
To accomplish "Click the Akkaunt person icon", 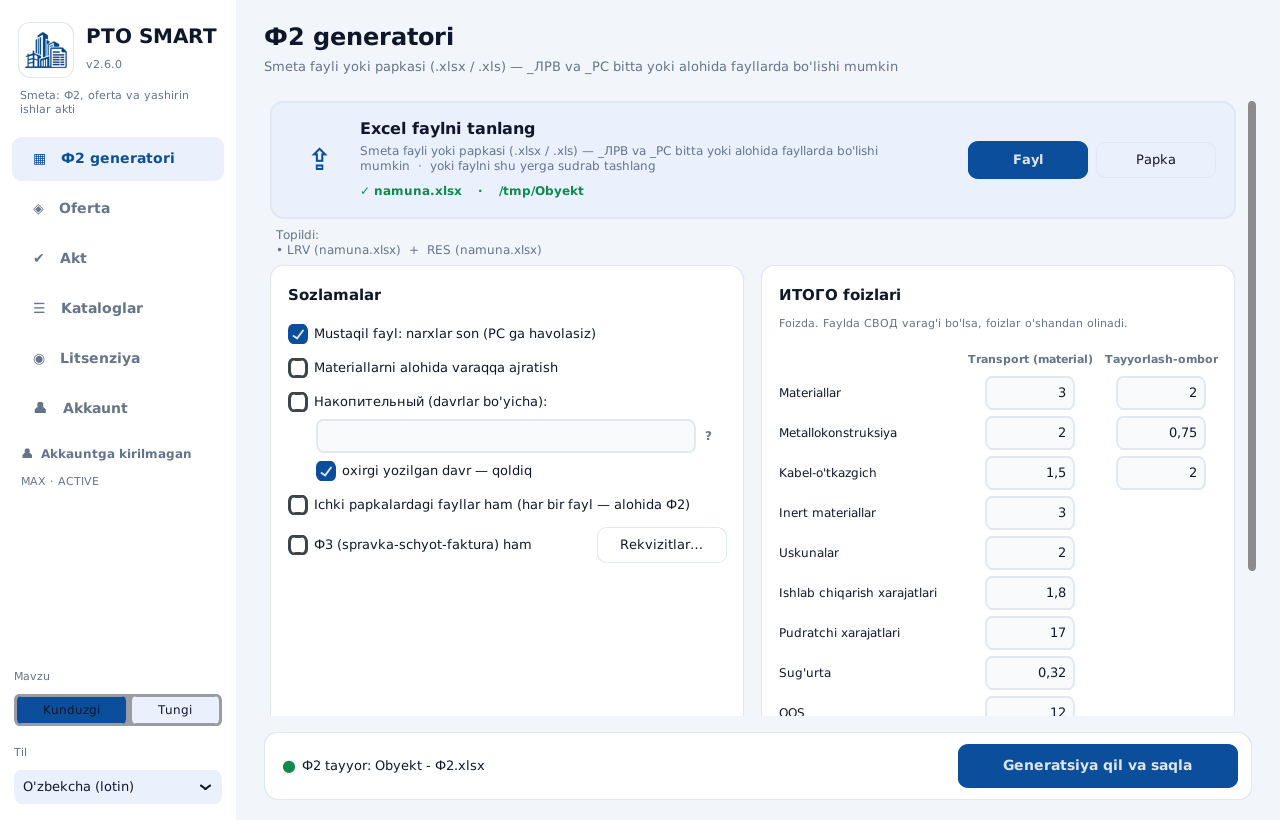I will 40,408.
